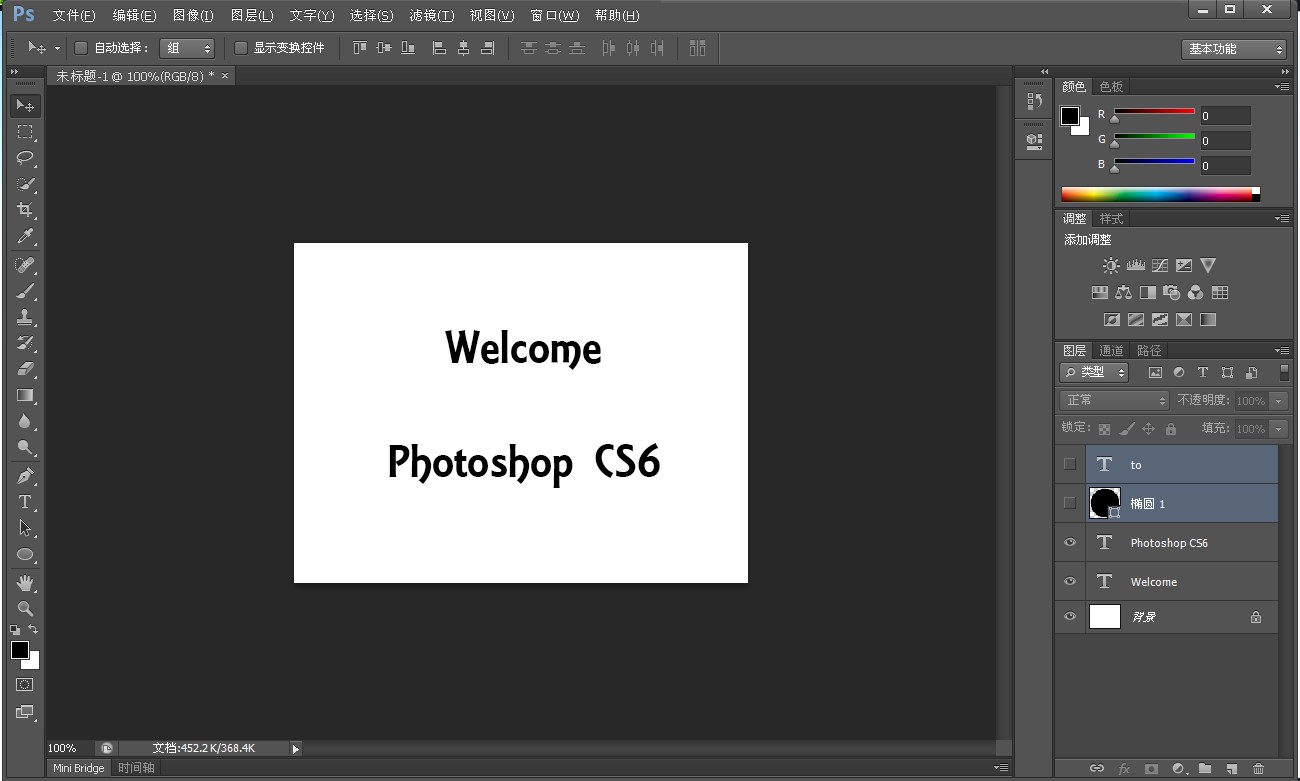
Task: Open the Mini Bridge panel
Action: pos(79,768)
